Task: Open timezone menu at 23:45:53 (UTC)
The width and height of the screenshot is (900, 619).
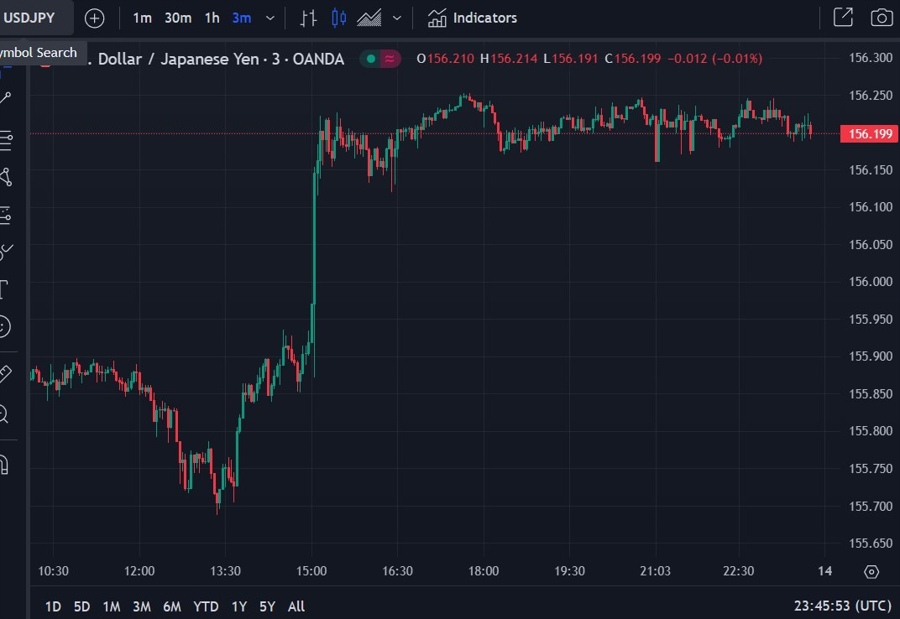Action: (843, 606)
